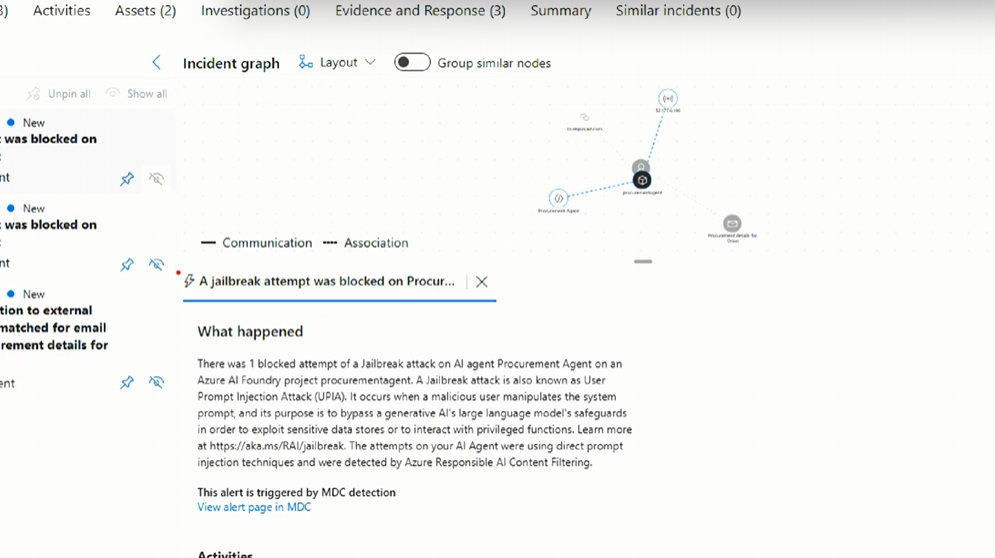Pin the second blocked jailbreak alert

click(127, 265)
